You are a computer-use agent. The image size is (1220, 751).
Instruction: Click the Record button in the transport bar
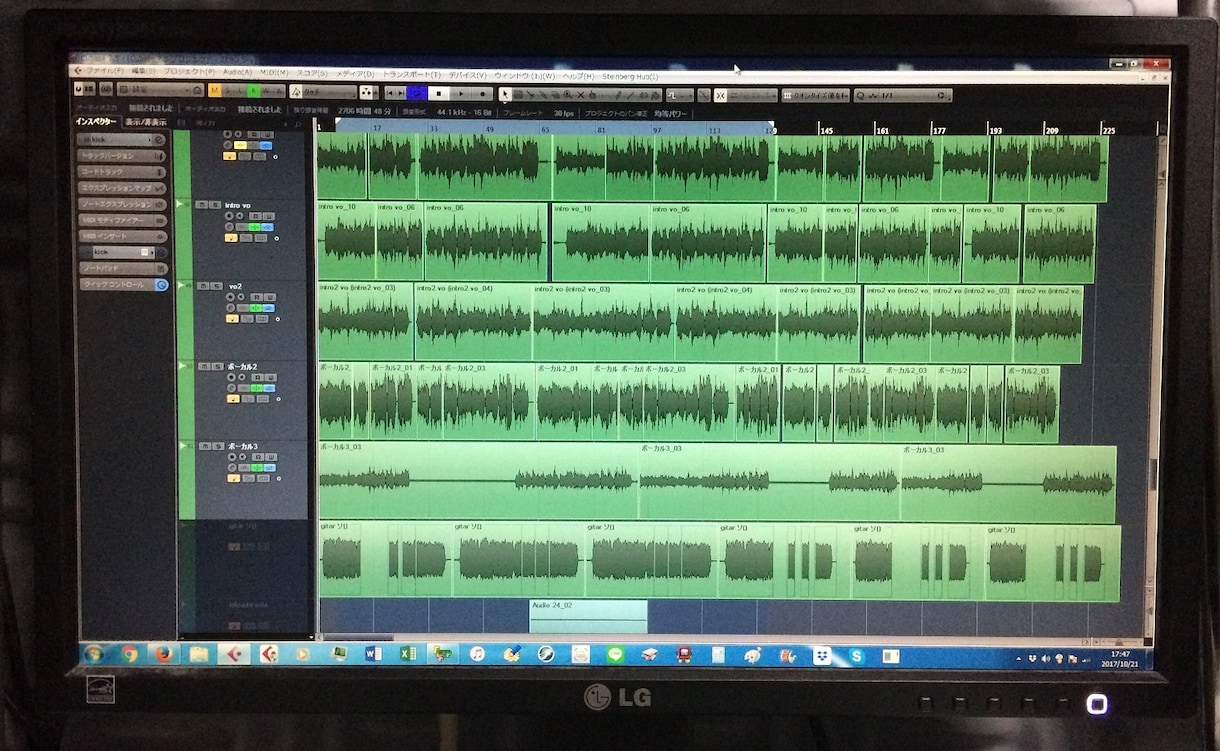click(483, 94)
